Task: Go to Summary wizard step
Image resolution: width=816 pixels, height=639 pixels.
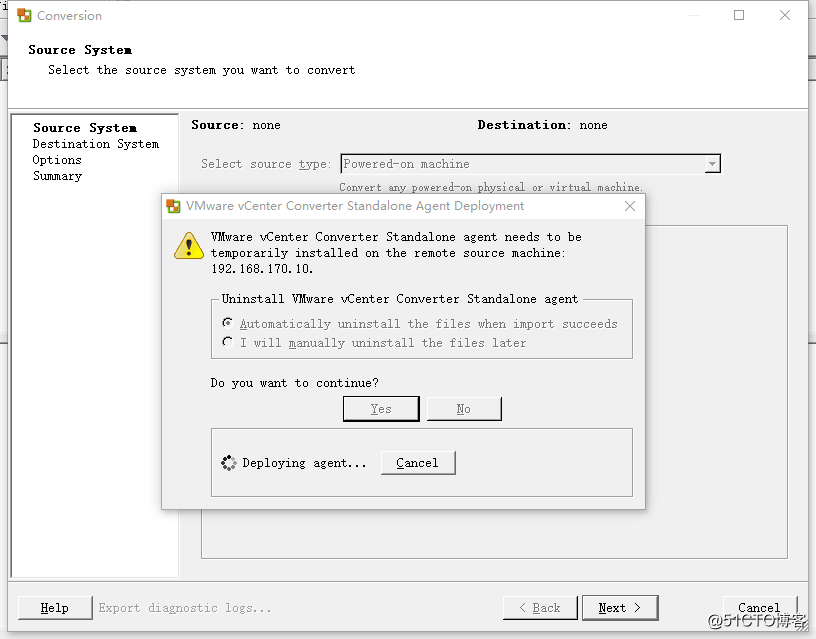Action: pos(57,176)
